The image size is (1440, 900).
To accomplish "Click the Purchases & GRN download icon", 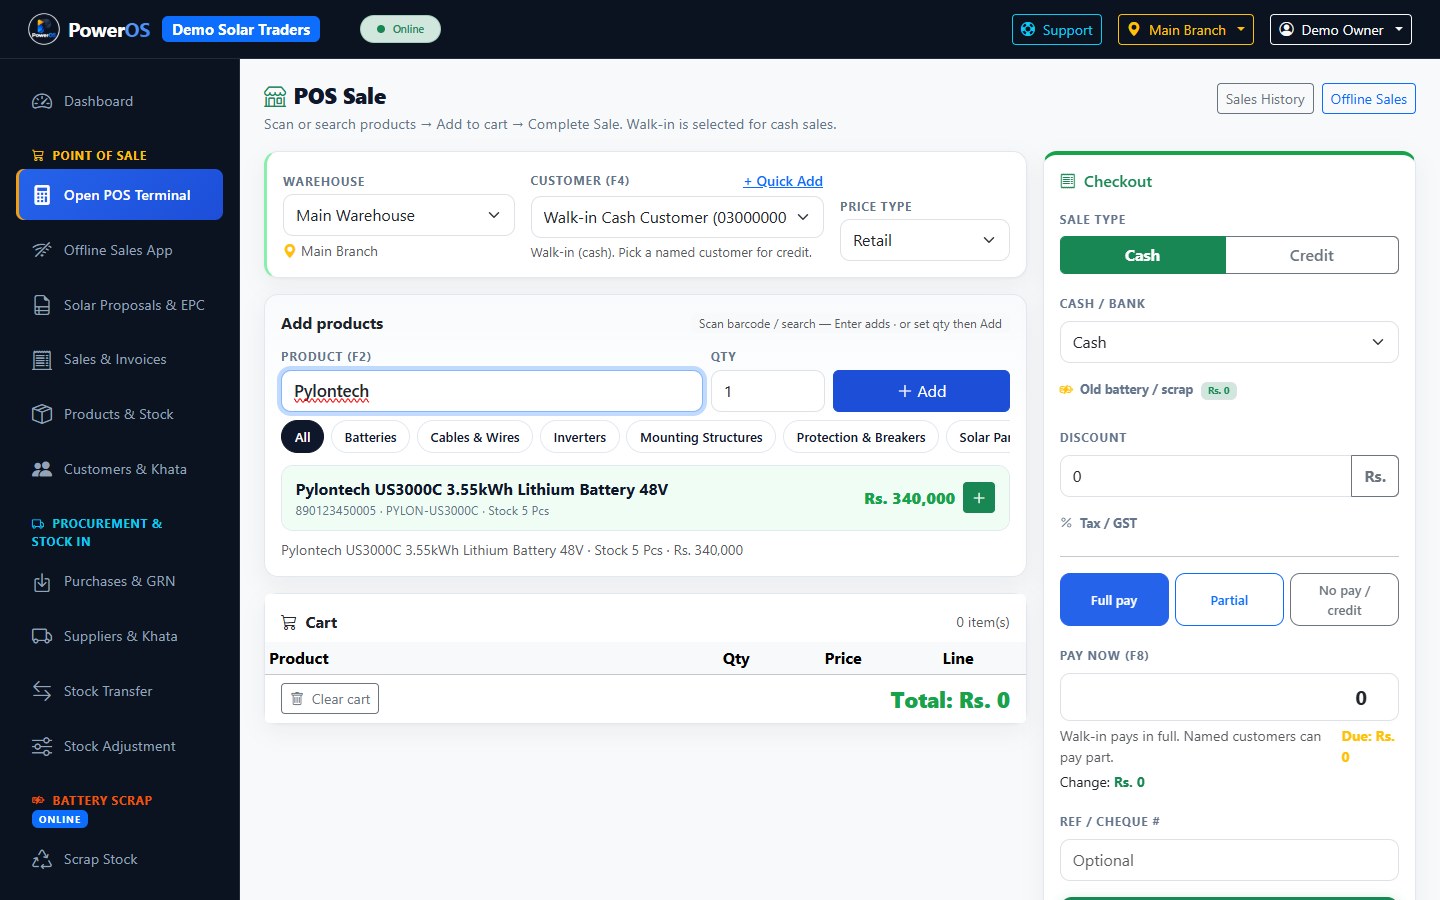I will pos(42,582).
